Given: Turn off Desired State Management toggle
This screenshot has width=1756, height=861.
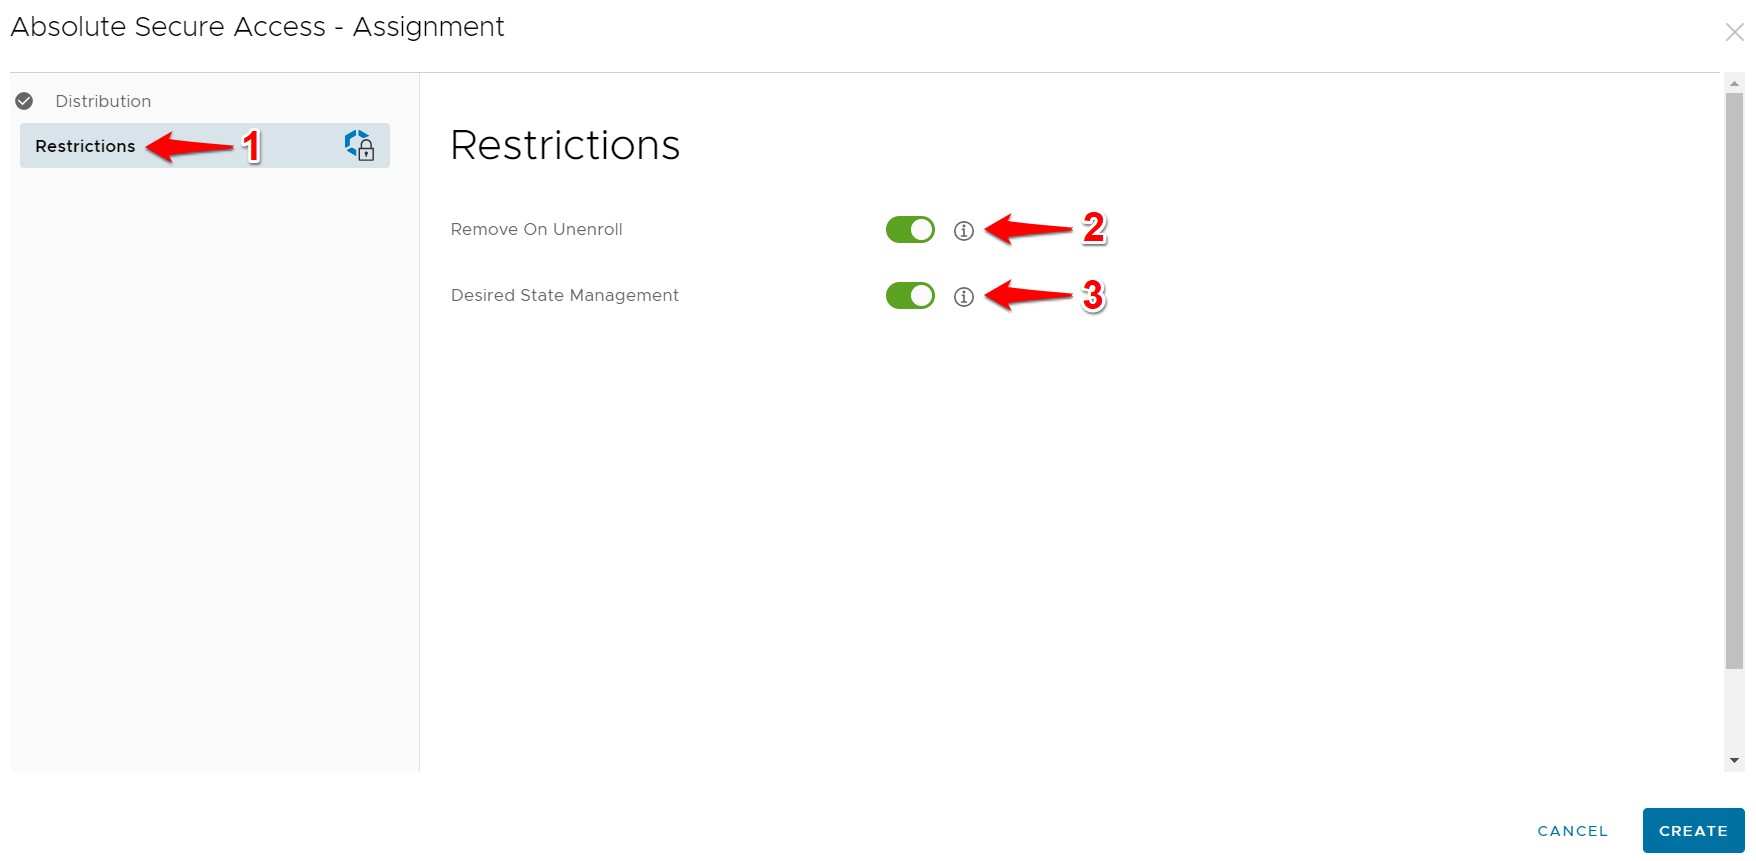Looking at the screenshot, I should [x=910, y=296].
